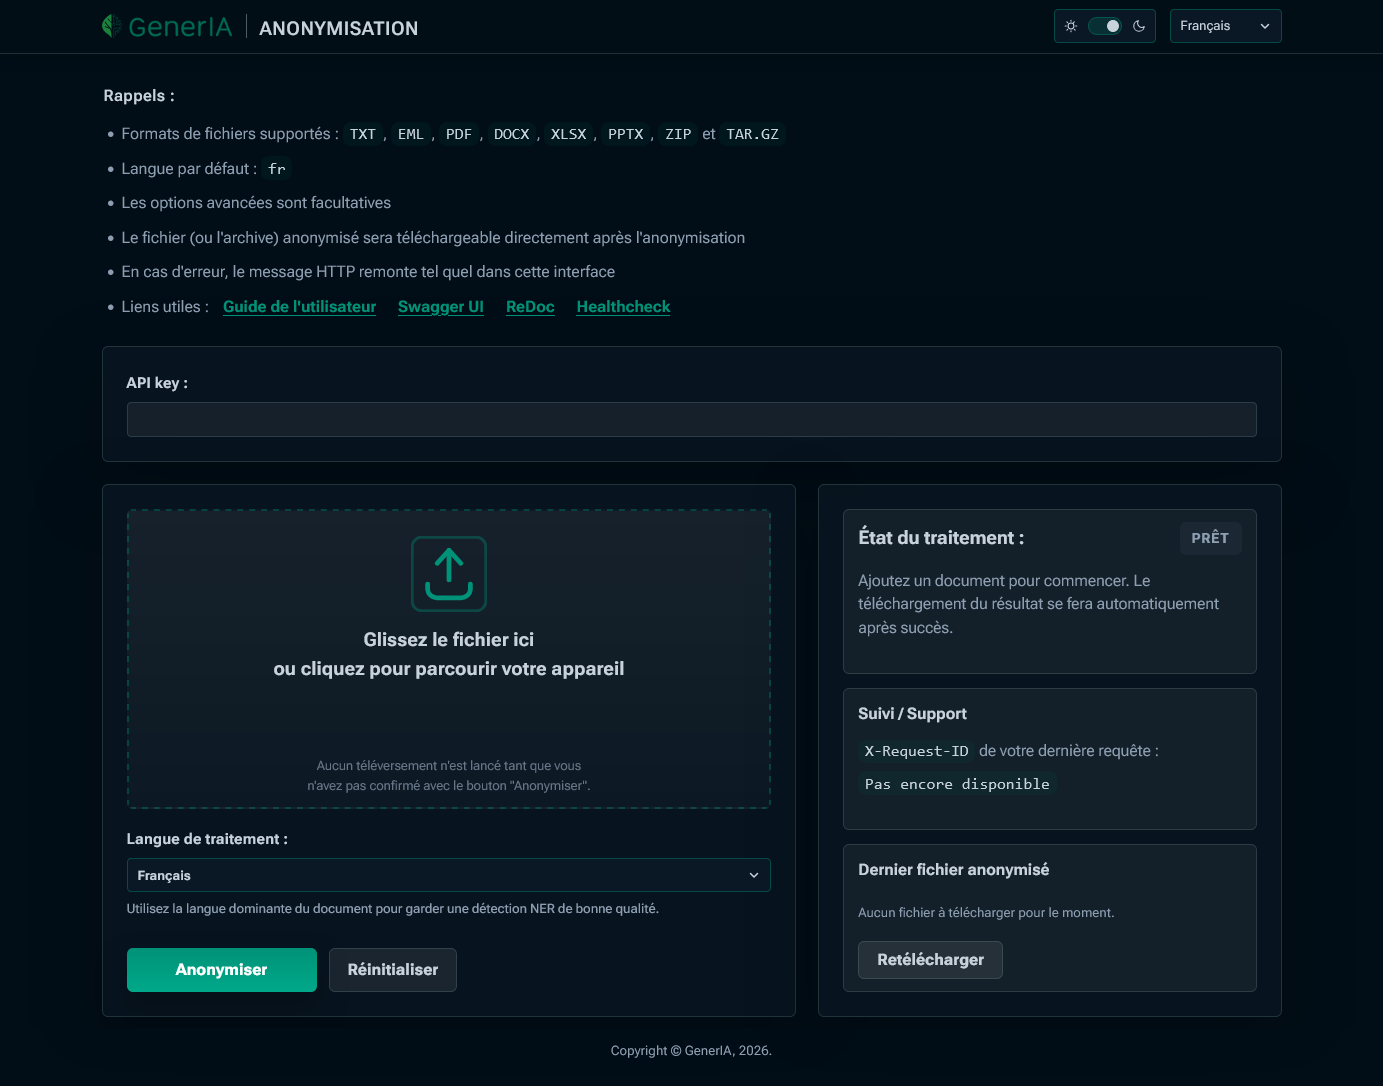
Task: Click the PPTX format tag
Action: point(626,134)
